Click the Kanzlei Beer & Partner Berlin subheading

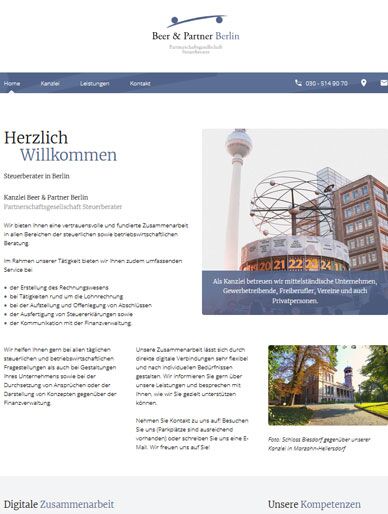pos(46,197)
